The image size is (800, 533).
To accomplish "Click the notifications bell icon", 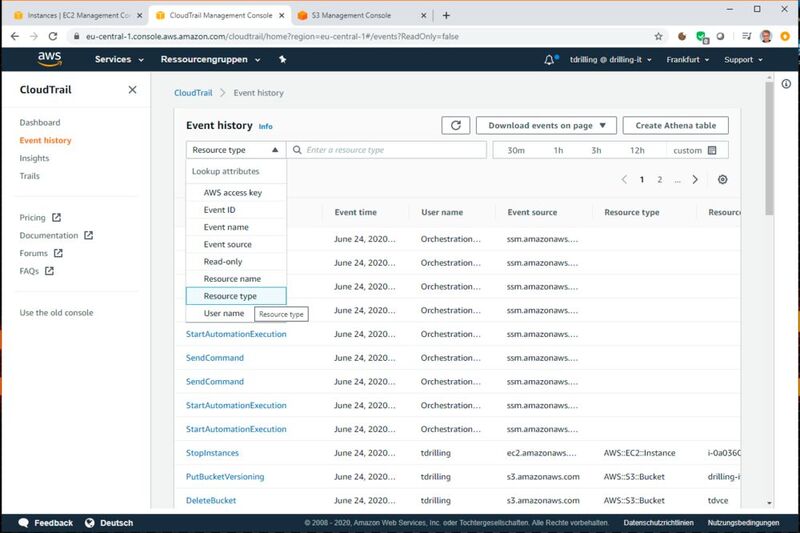I will point(550,59).
